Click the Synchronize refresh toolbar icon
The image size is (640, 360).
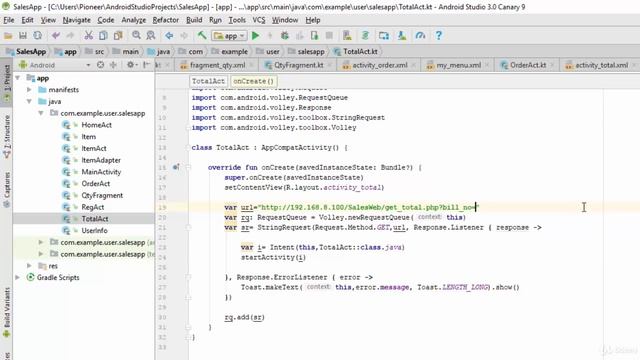38,36
